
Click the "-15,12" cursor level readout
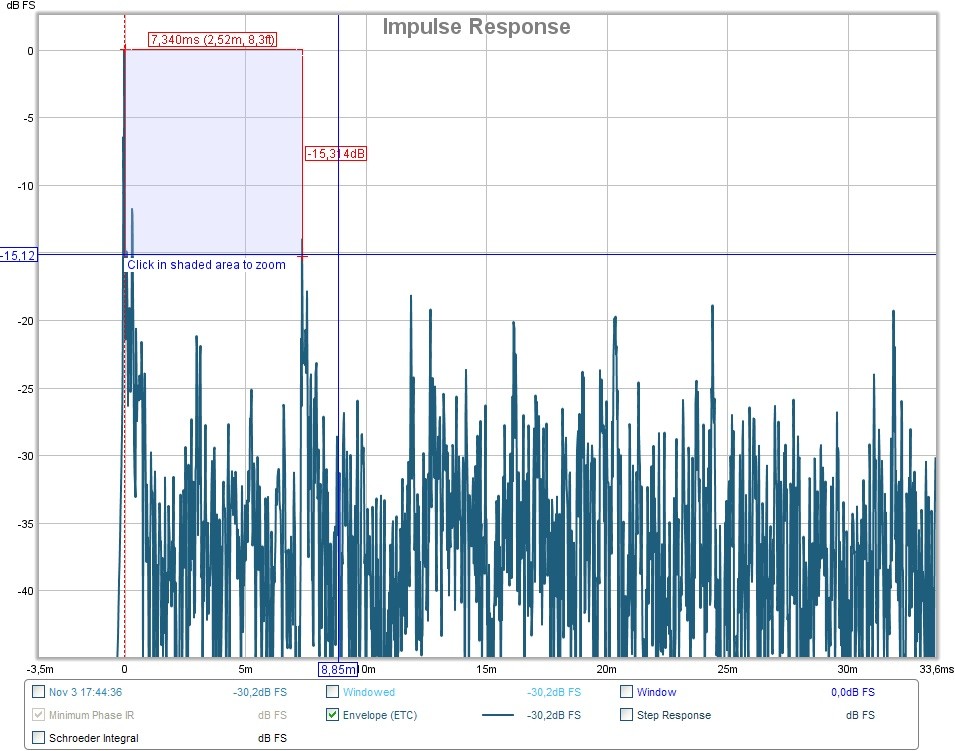point(18,255)
